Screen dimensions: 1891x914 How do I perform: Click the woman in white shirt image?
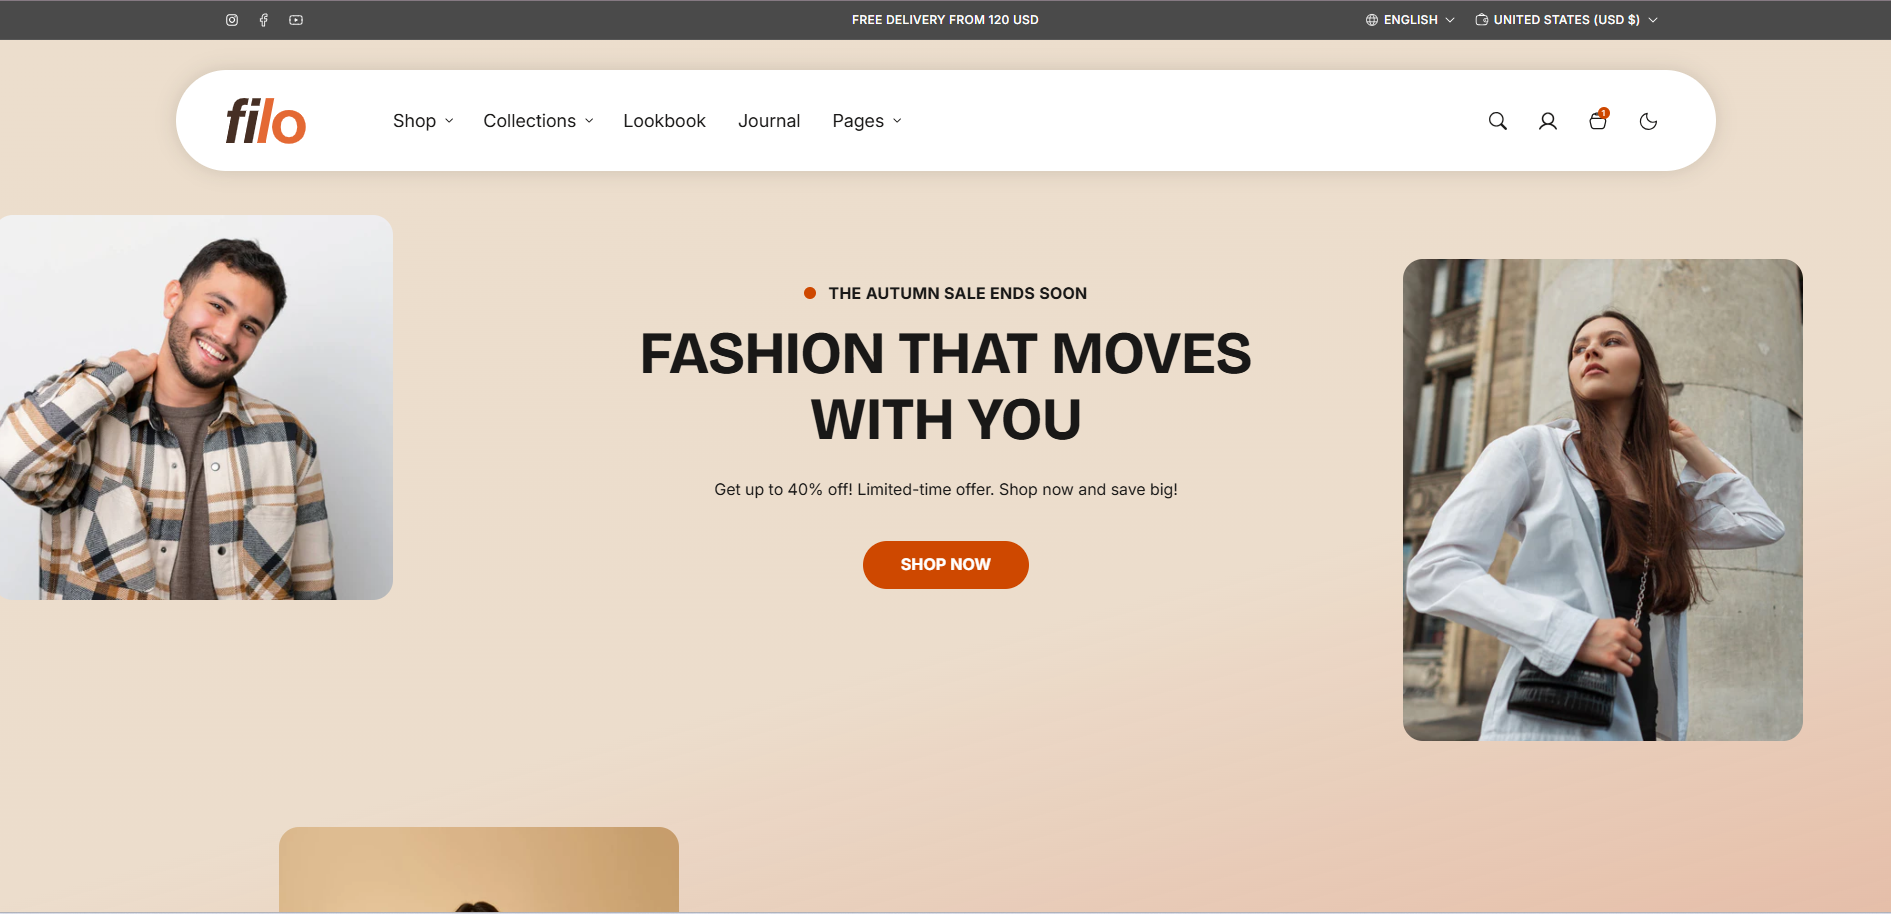[1602, 500]
